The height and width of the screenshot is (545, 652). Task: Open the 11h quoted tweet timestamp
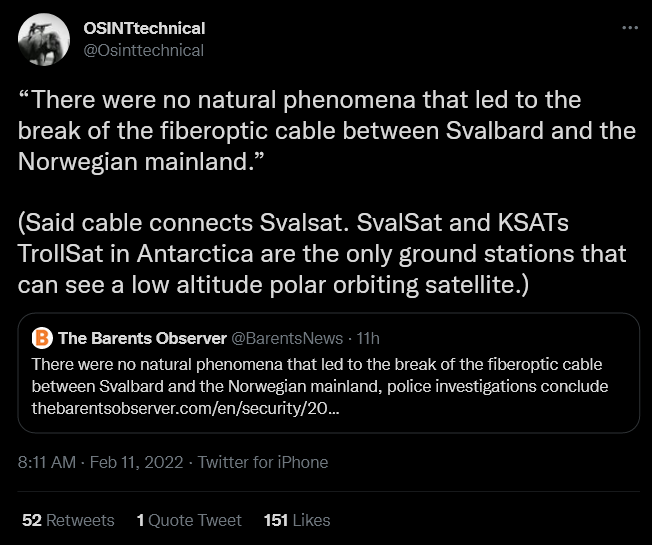point(368,338)
